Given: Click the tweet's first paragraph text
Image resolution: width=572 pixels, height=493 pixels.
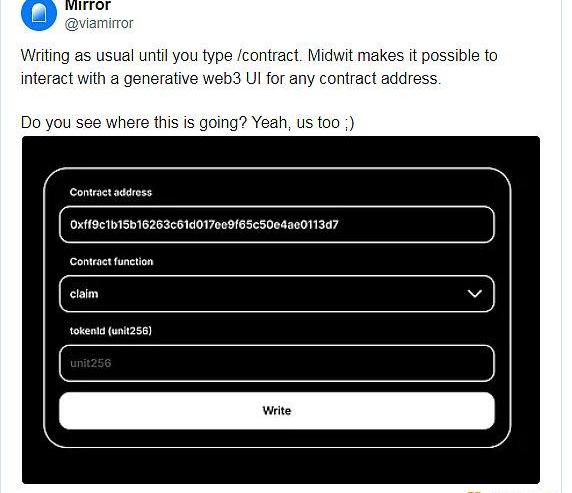Looking at the screenshot, I should pos(259,67).
